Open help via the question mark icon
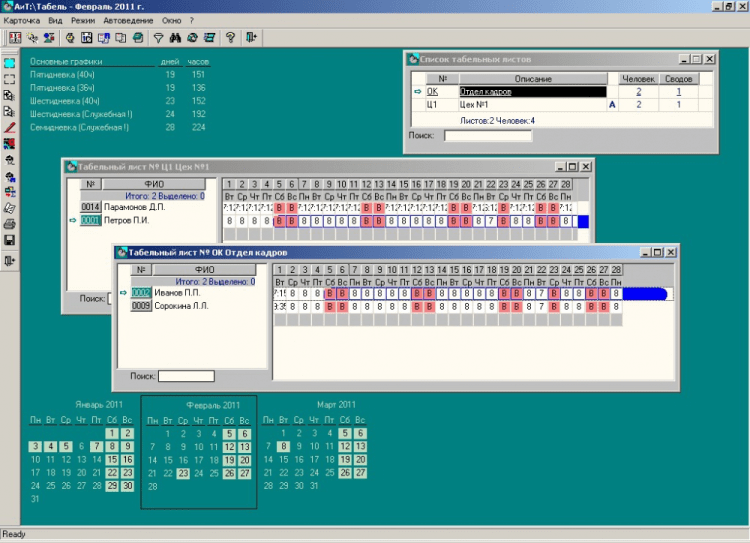The height and width of the screenshot is (543, 750). [x=230, y=38]
